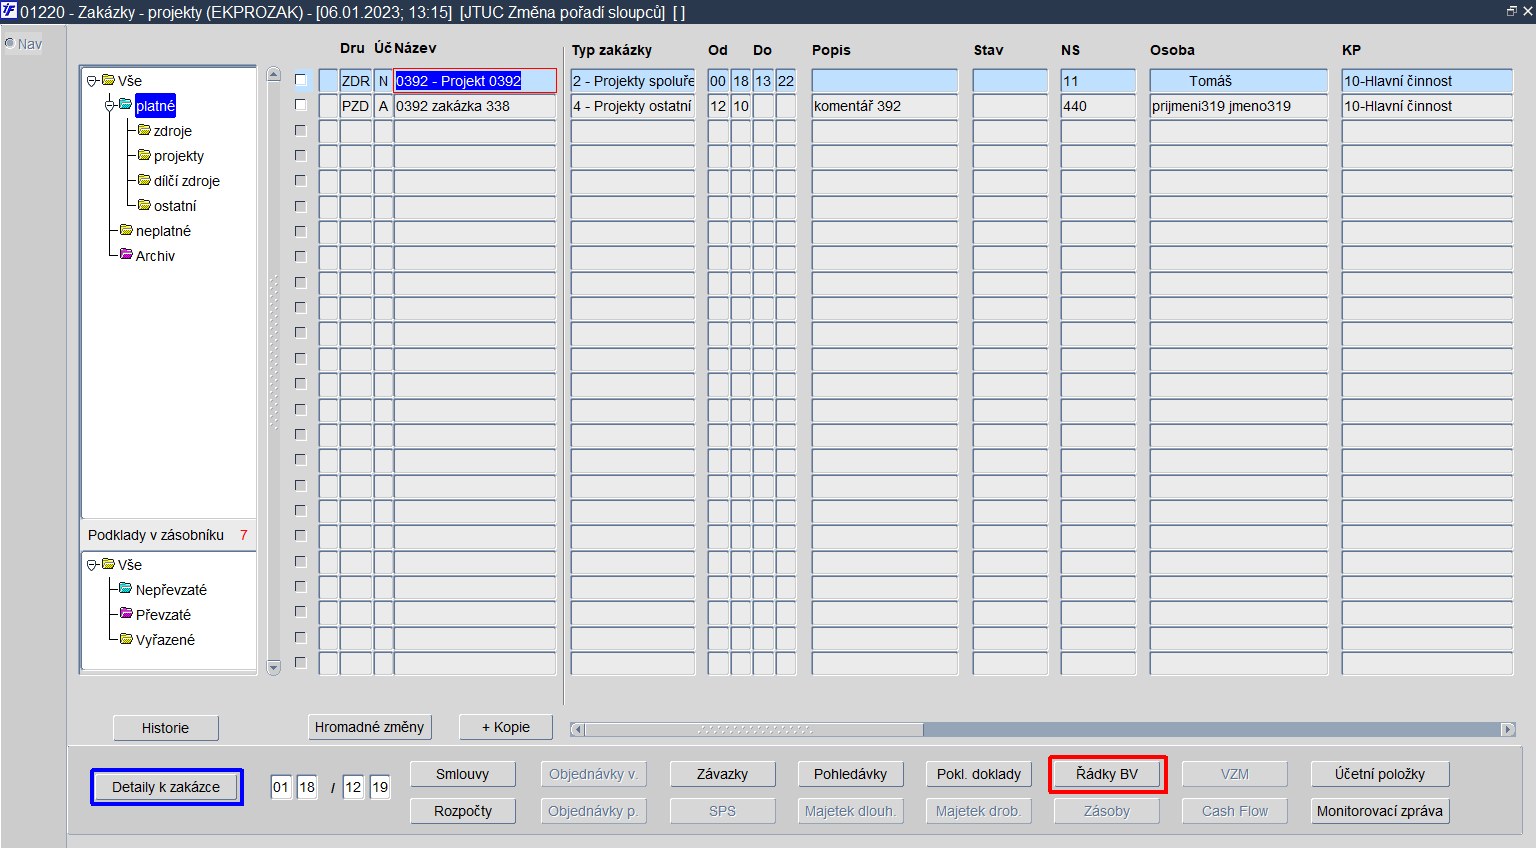The width and height of the screenshot is (1536, 848).
Task: Click the 19 date field beside Smlouvy
Action: click(380, 787)
